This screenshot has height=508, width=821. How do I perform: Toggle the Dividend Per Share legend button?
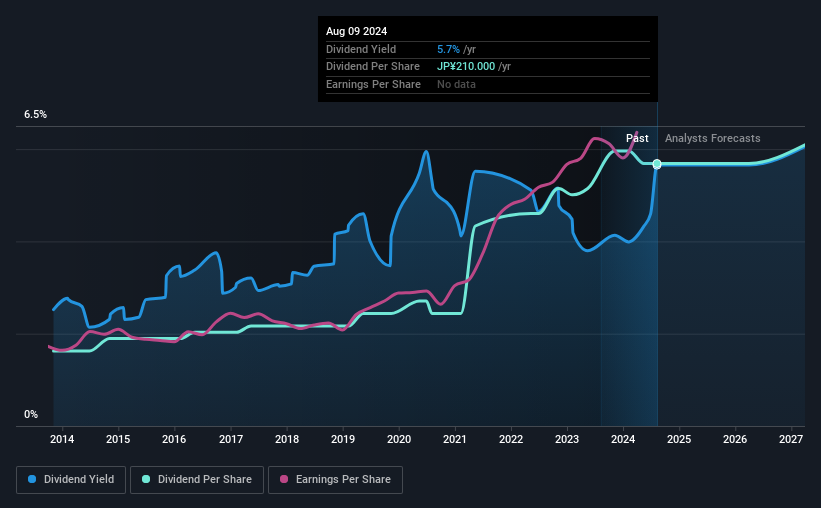[x=199, y=480]
